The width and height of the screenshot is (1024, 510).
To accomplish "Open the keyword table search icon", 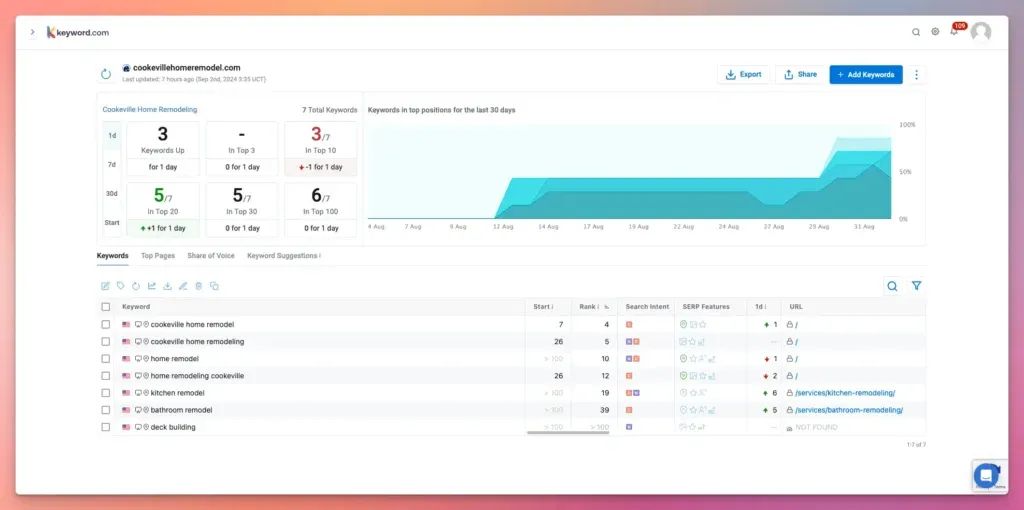I will pos(892,286).
